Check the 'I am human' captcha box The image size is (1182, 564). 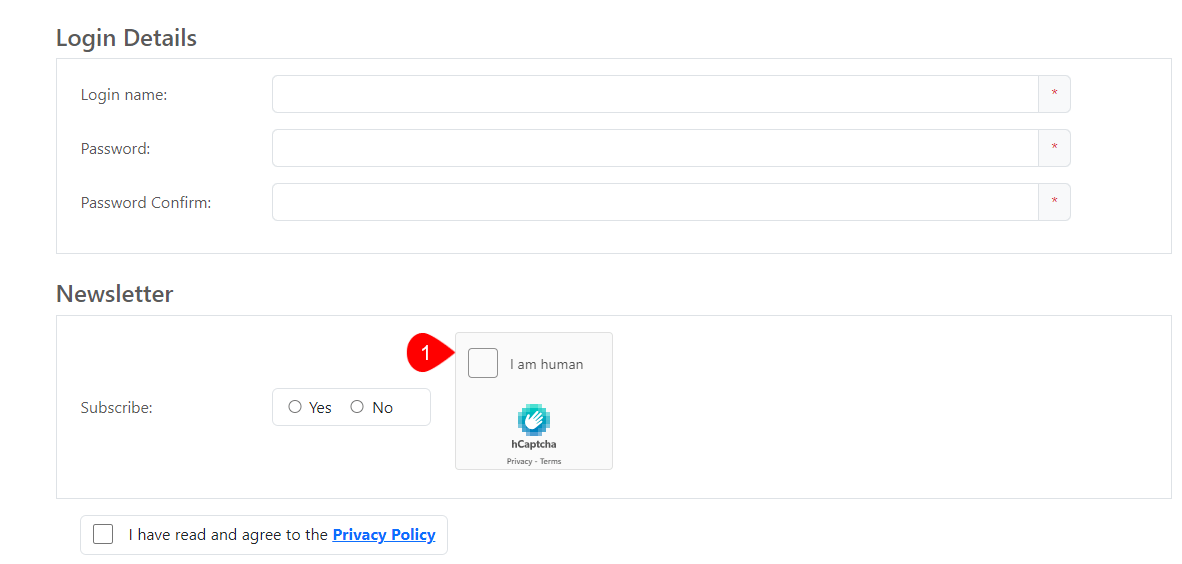click(483, 363)
